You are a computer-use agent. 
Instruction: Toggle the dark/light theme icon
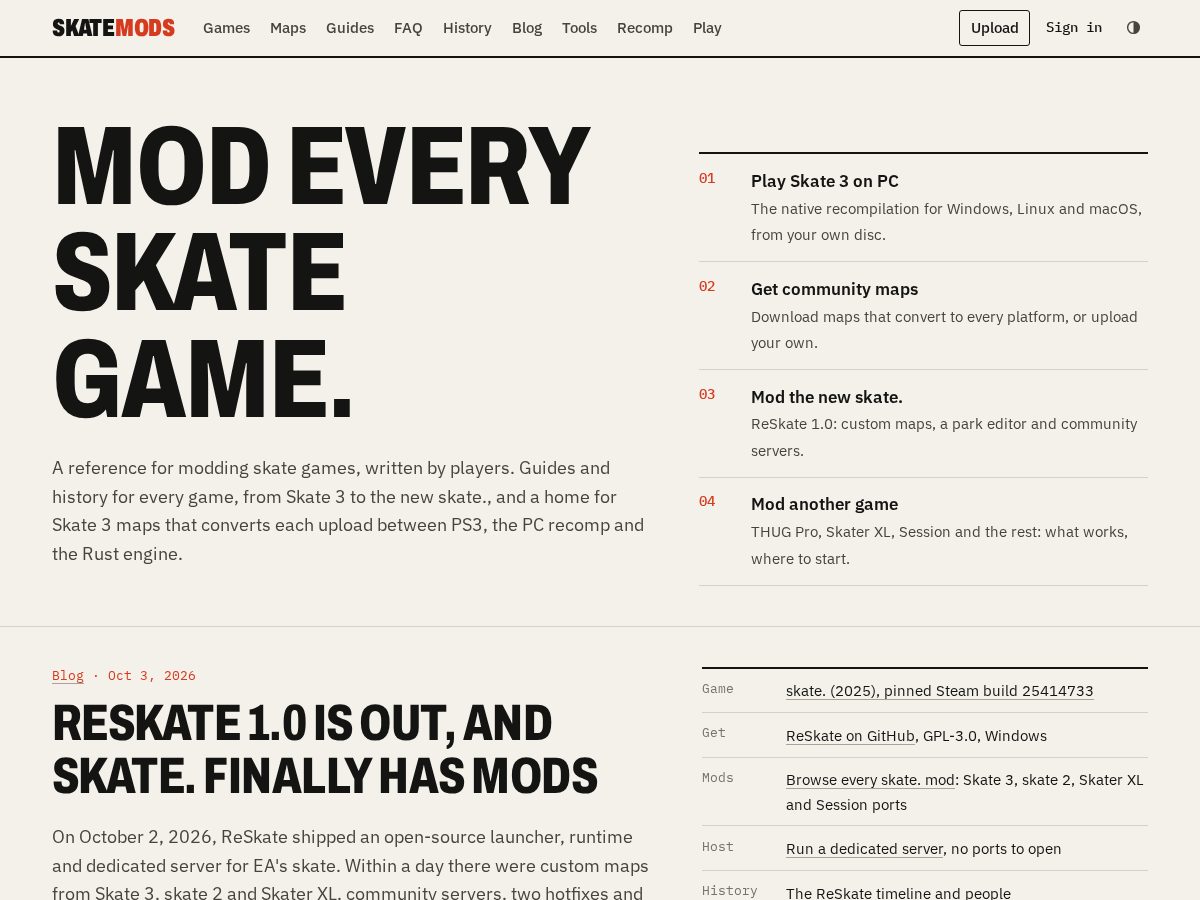[1133, 28]
